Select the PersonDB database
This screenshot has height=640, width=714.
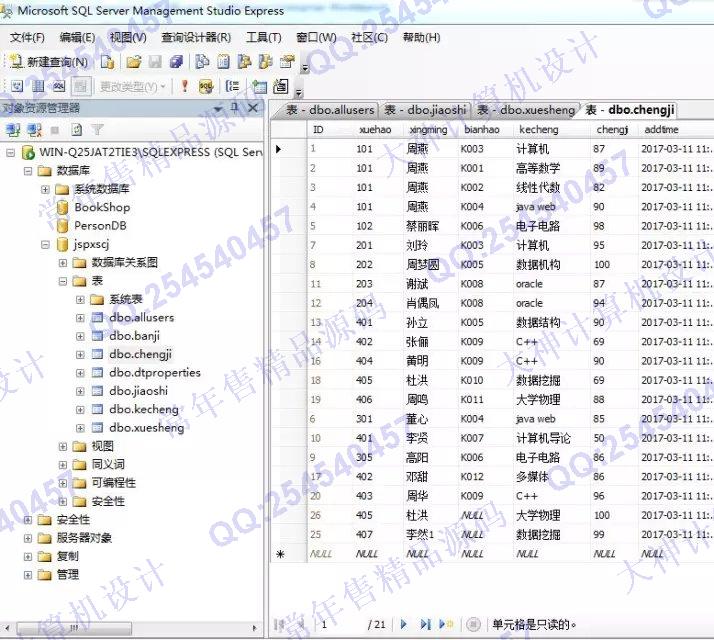click(x=100, y=226)
